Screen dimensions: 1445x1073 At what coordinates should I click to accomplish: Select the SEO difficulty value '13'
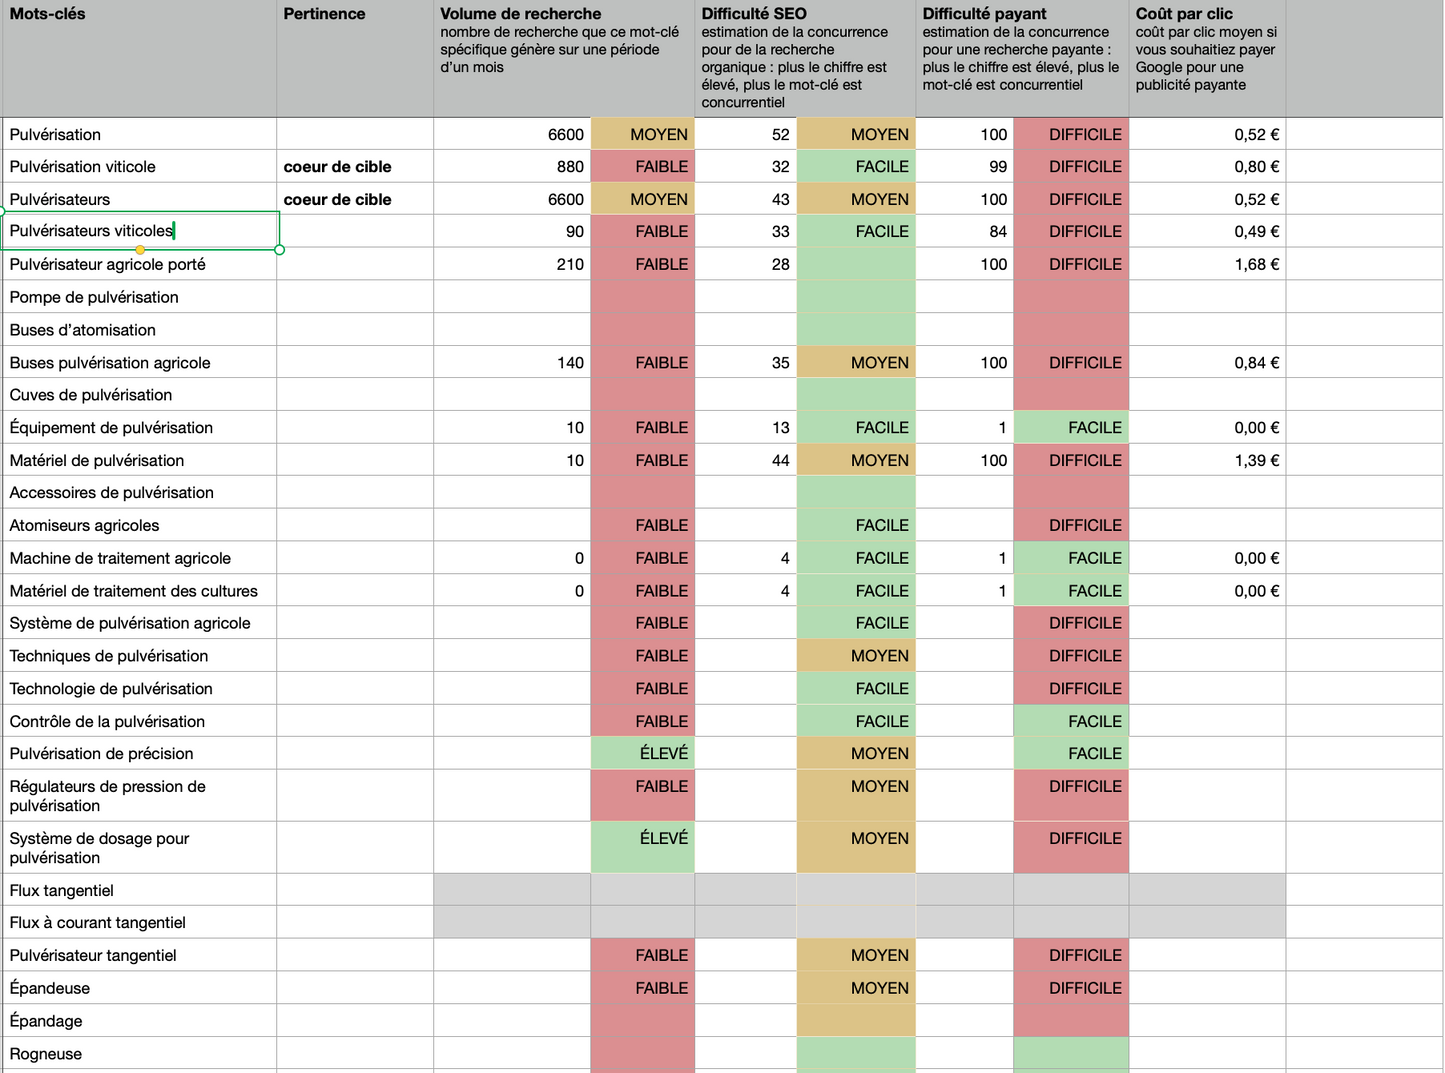745,427
